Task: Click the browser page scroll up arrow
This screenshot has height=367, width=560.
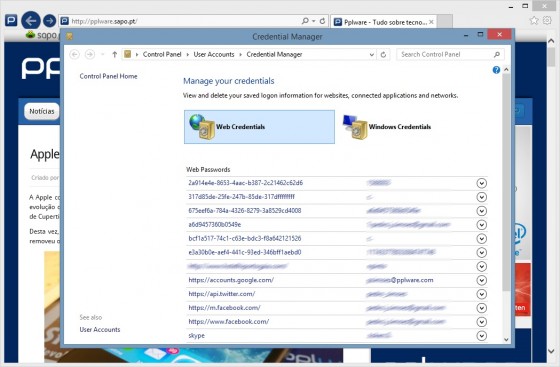Action: click(x=551, y=41)
